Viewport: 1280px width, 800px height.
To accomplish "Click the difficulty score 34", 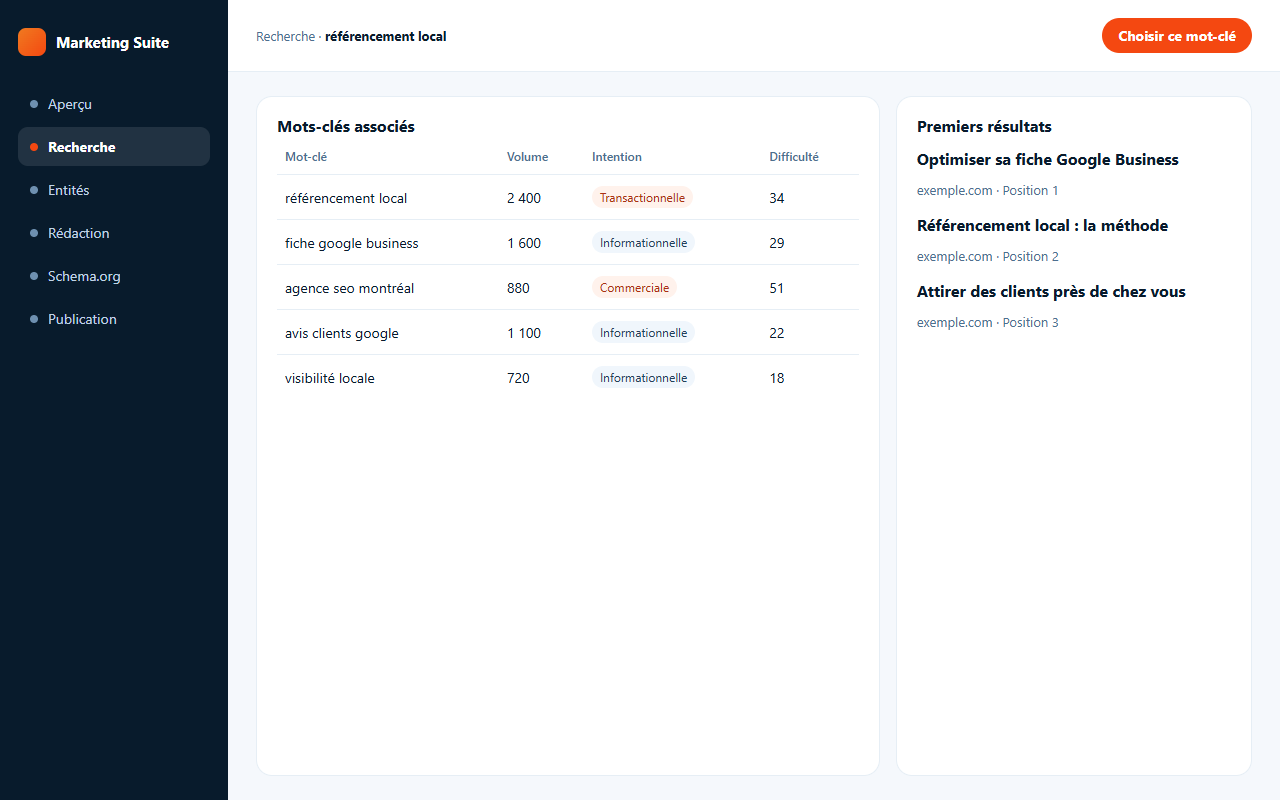I will pos(777,198).
